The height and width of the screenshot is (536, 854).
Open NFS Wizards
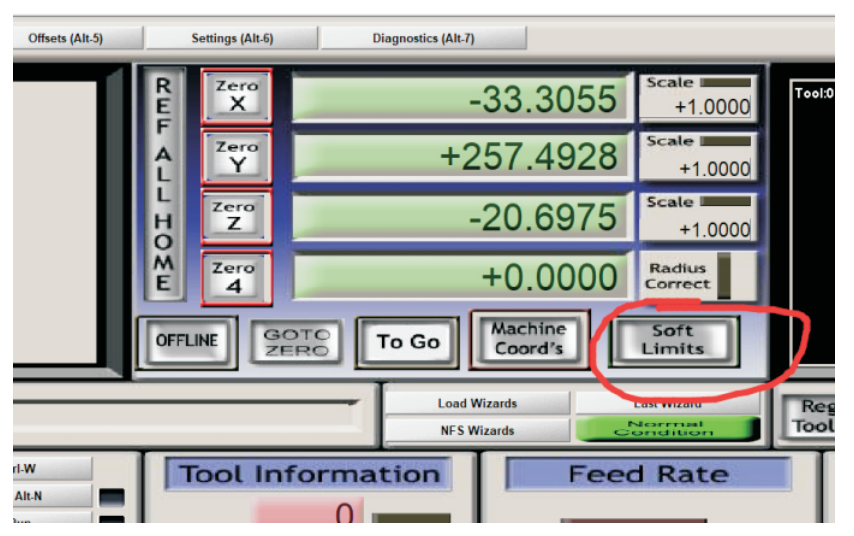477,431
